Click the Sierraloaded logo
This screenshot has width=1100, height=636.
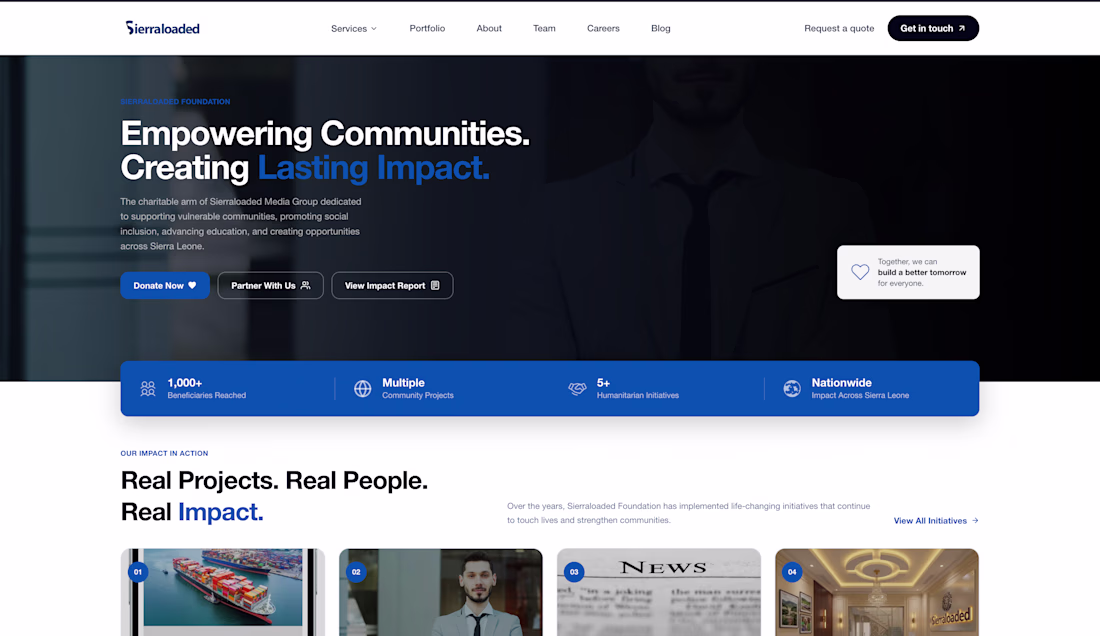[163, 28]
